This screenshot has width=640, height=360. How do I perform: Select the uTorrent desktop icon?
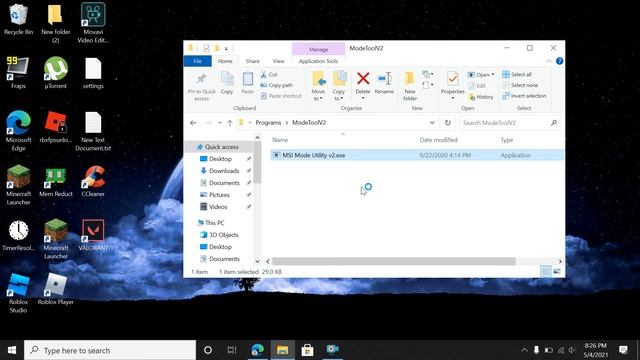coord(56,73)
